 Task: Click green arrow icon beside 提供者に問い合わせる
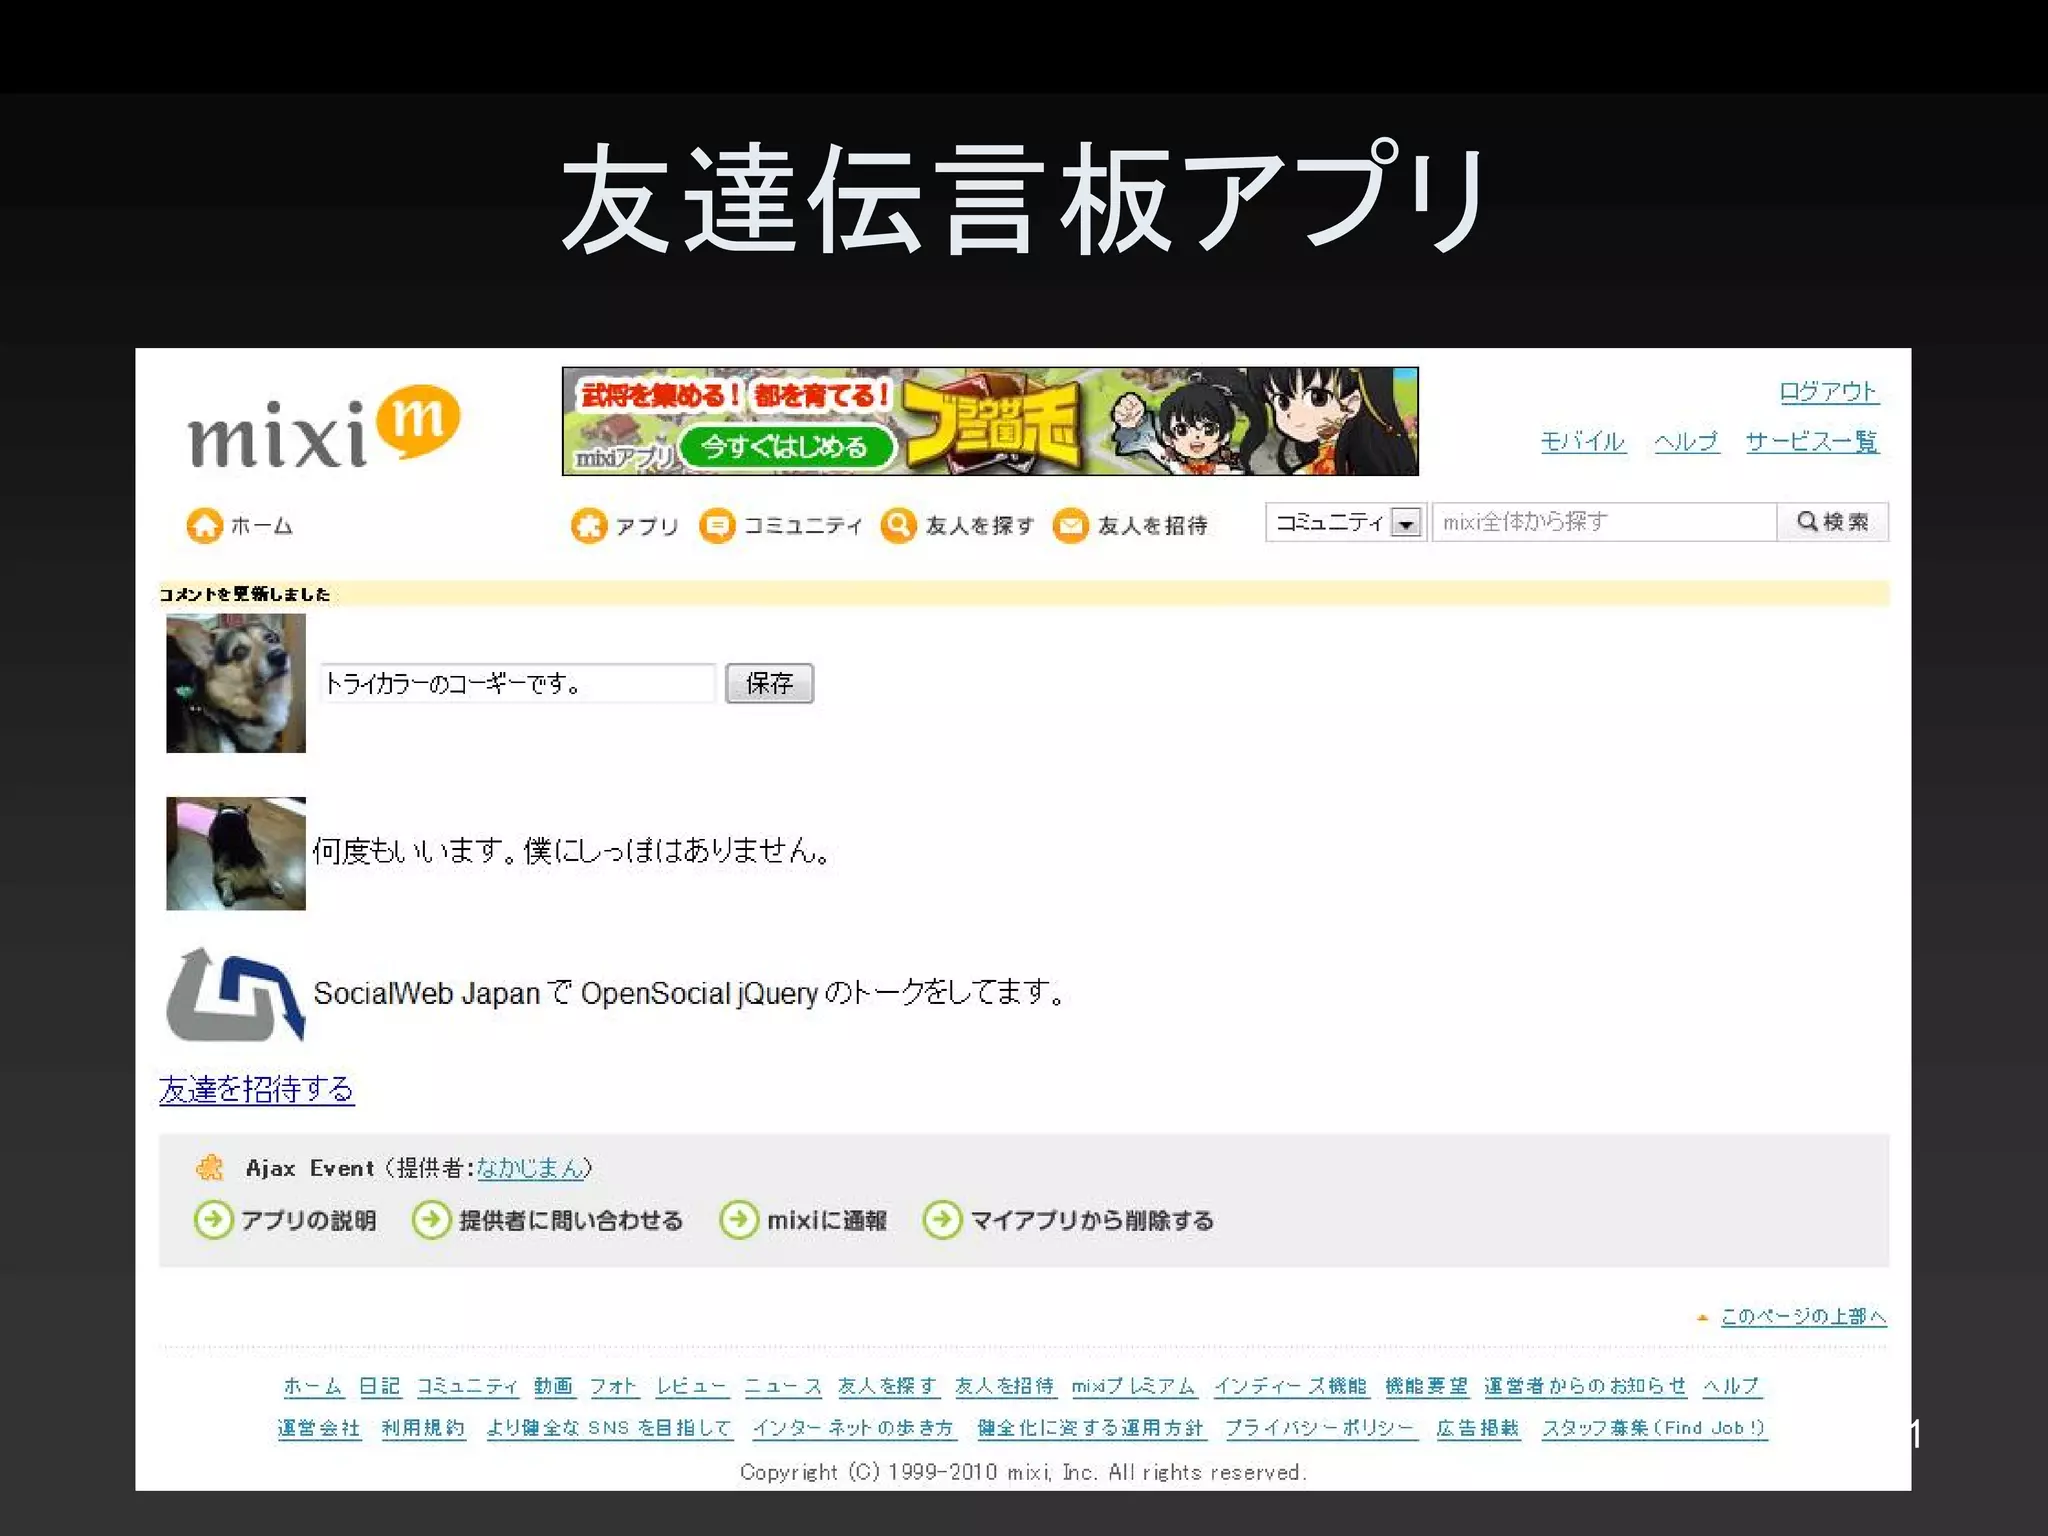click(431, 1219)
